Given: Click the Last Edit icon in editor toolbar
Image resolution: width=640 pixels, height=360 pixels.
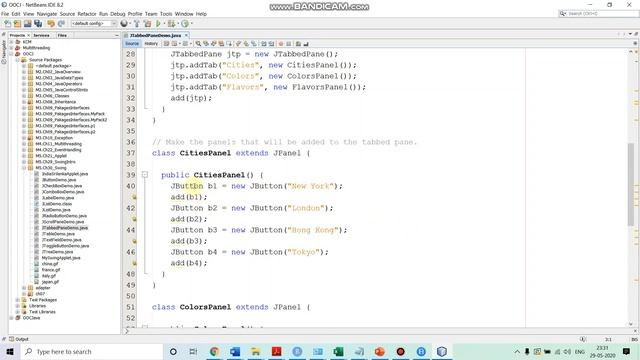Looking at the screenshot, I should click(167, 44).
